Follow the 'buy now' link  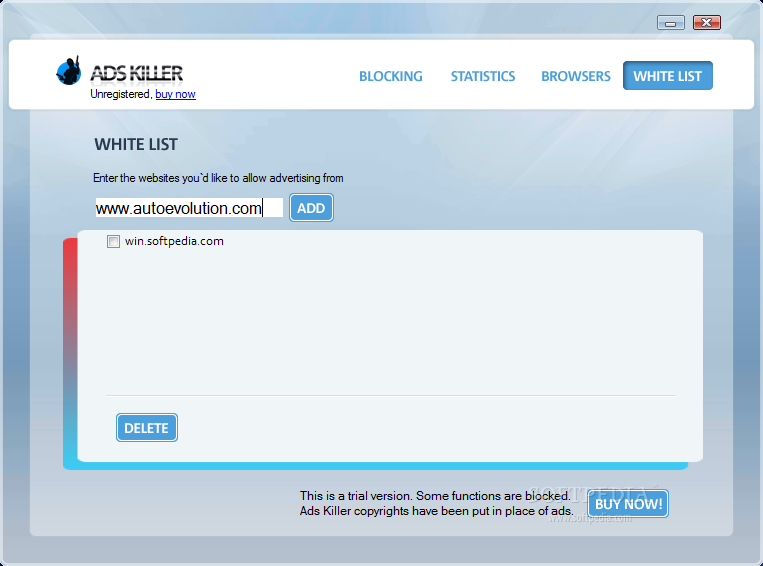coord(175,94)
